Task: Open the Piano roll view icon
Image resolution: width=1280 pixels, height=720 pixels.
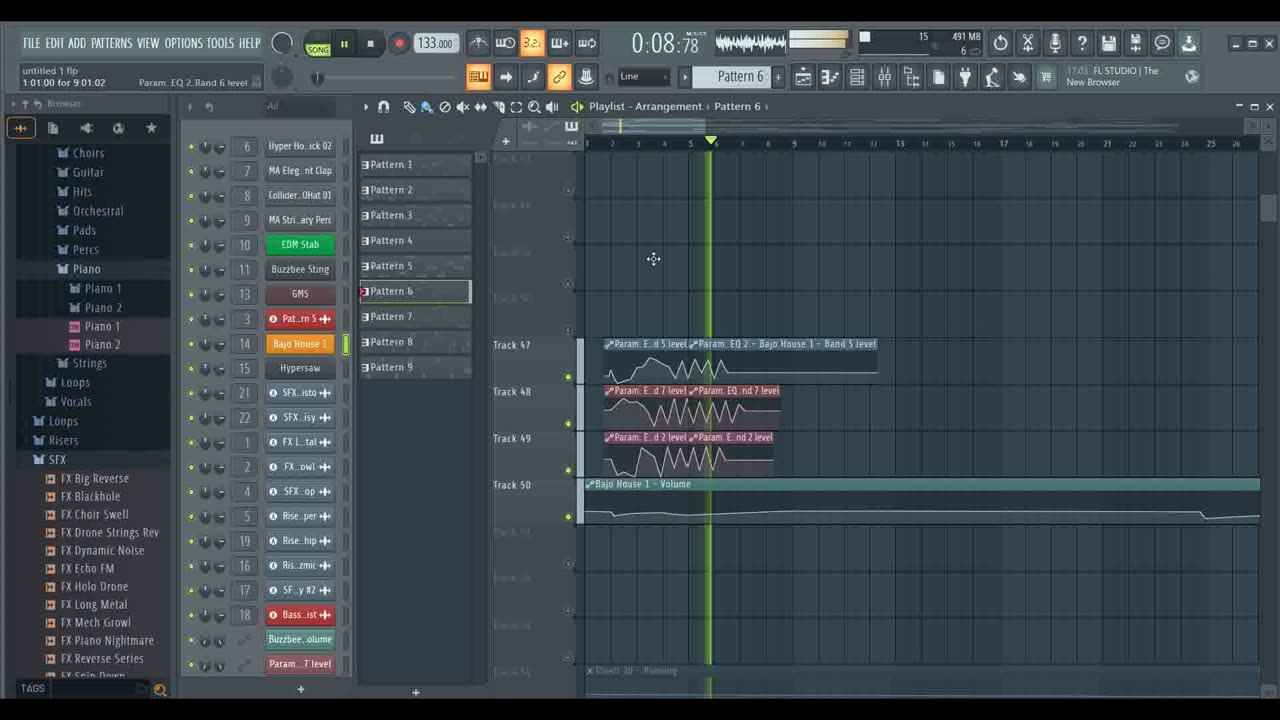Action: 830,77
